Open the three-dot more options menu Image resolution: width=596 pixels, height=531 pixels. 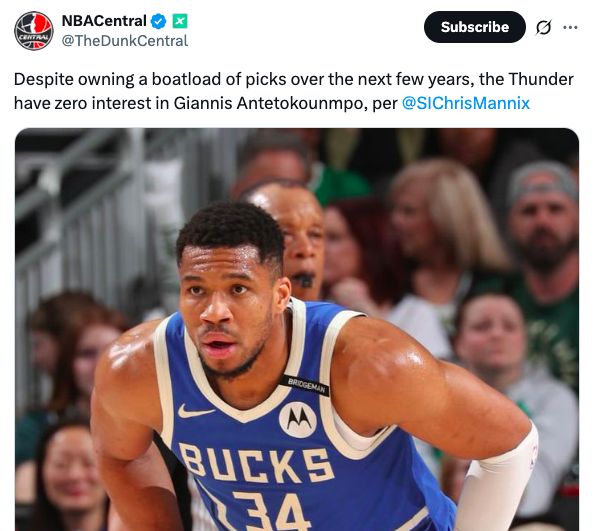coord(570,27)
